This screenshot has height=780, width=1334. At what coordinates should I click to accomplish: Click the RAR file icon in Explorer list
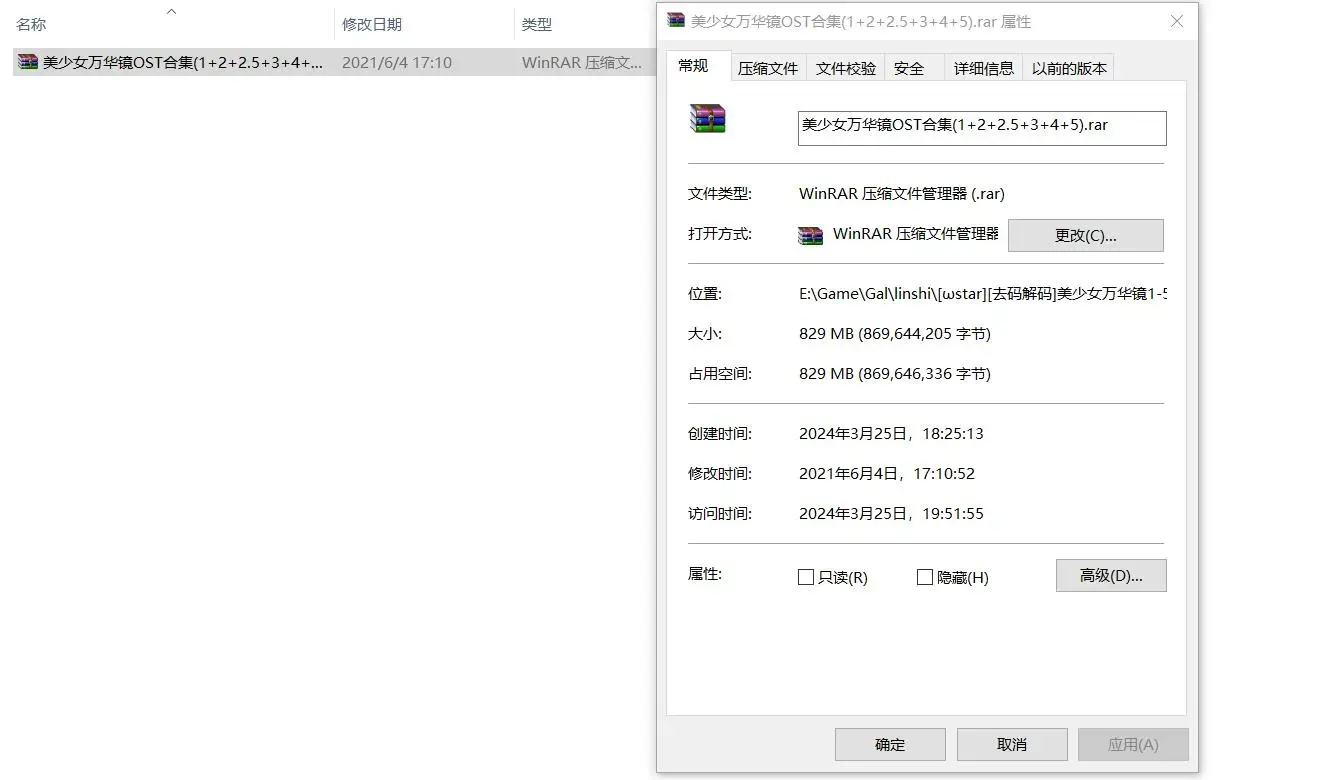pyautogui.click(x=28, y=62)
